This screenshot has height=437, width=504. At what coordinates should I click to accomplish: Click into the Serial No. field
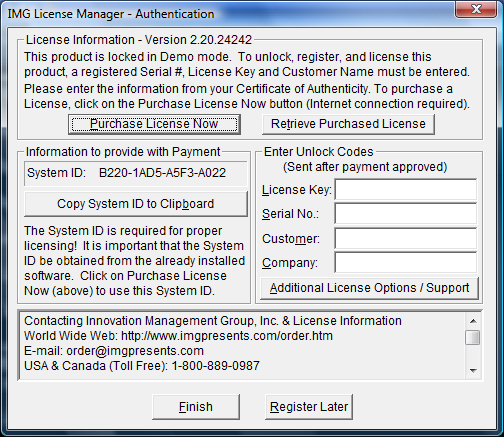[406, 214]
